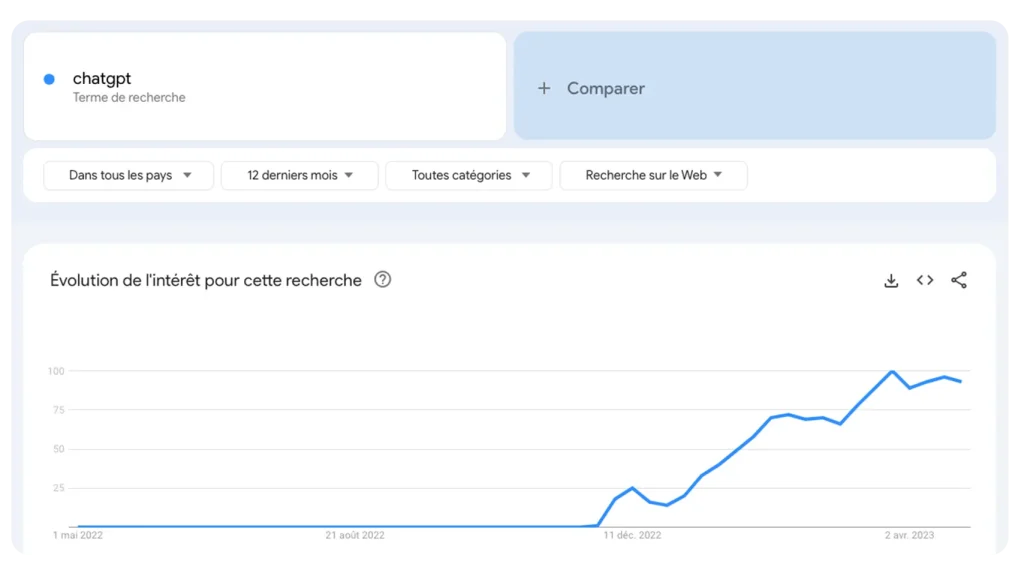
Task: Select the chatgpt search term input card
Action: pyautogui.click(x=265, y=85)
